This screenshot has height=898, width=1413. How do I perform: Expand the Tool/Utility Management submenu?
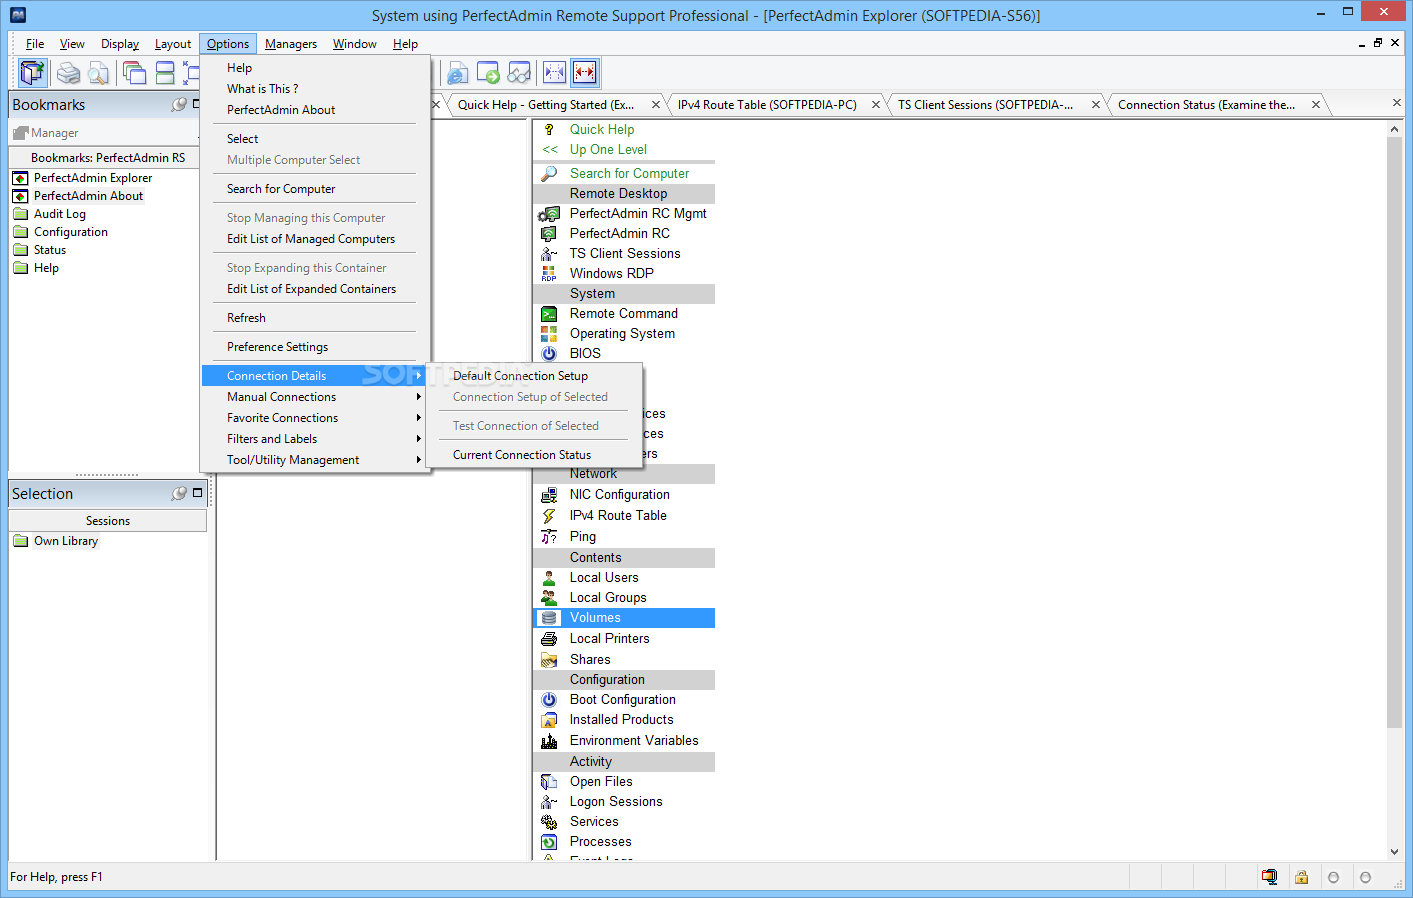314,460
